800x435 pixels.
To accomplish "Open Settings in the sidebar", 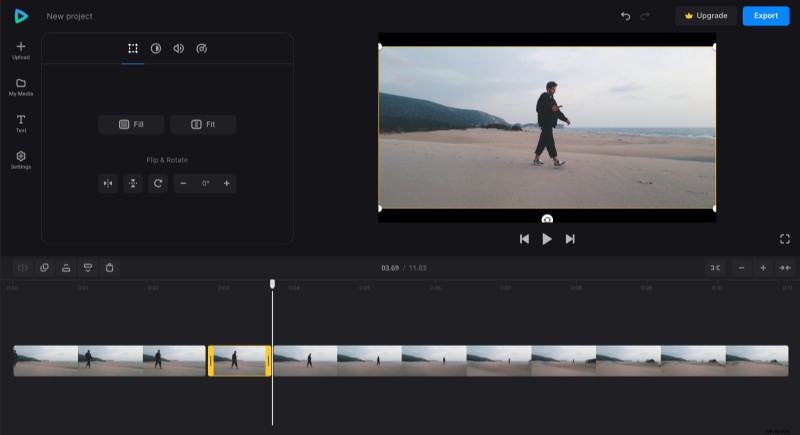I will (21, 160).
